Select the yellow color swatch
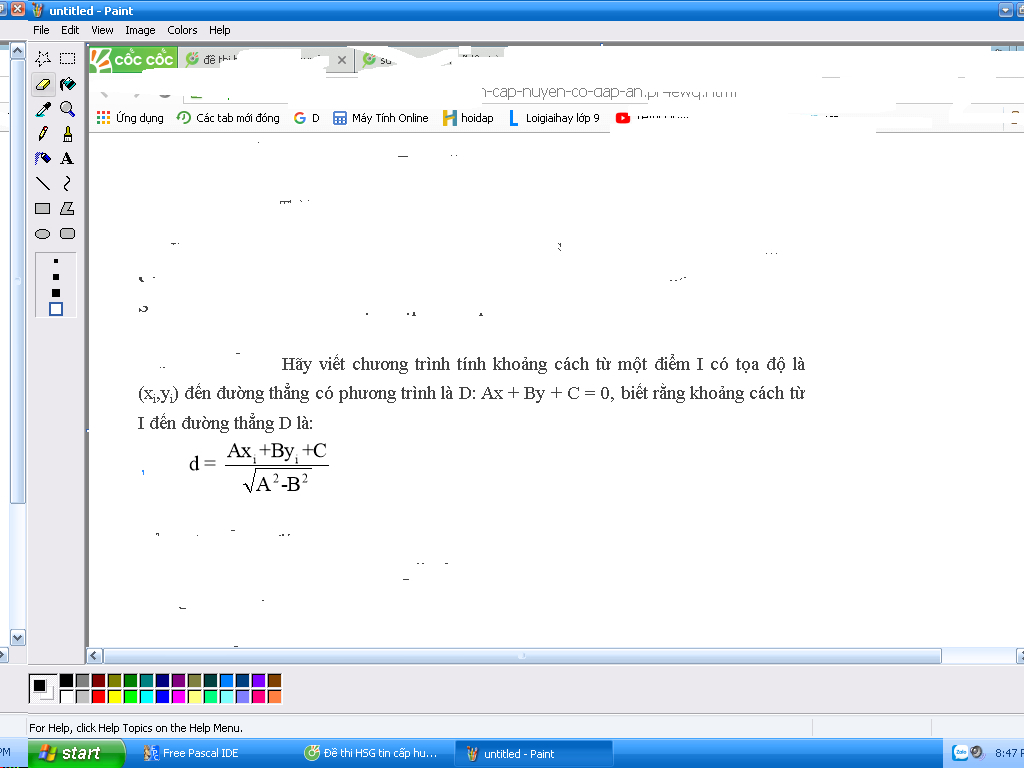Image resolution: width=1024 pixels, height=768 pixels. 114,696
